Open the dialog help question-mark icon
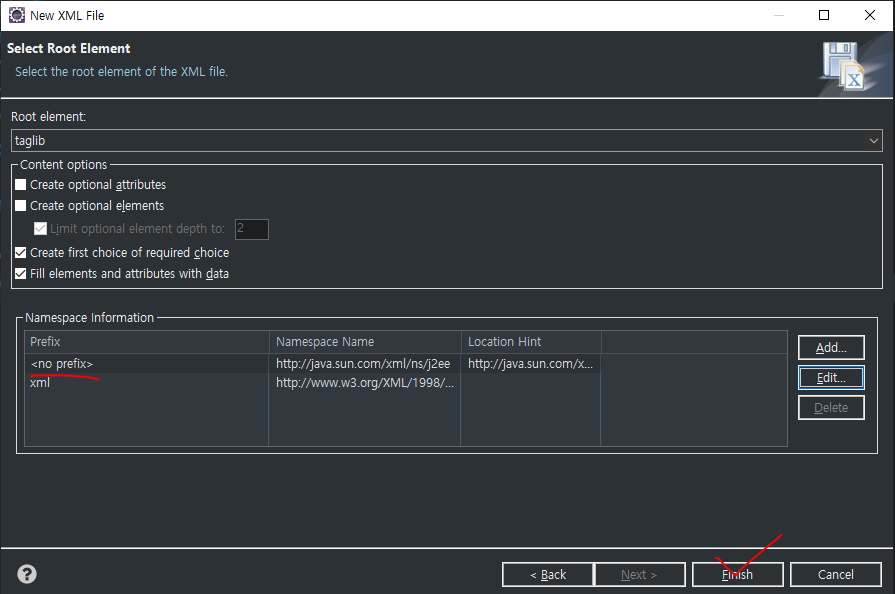This screenshot has width=895, height=594. (27, 574)
